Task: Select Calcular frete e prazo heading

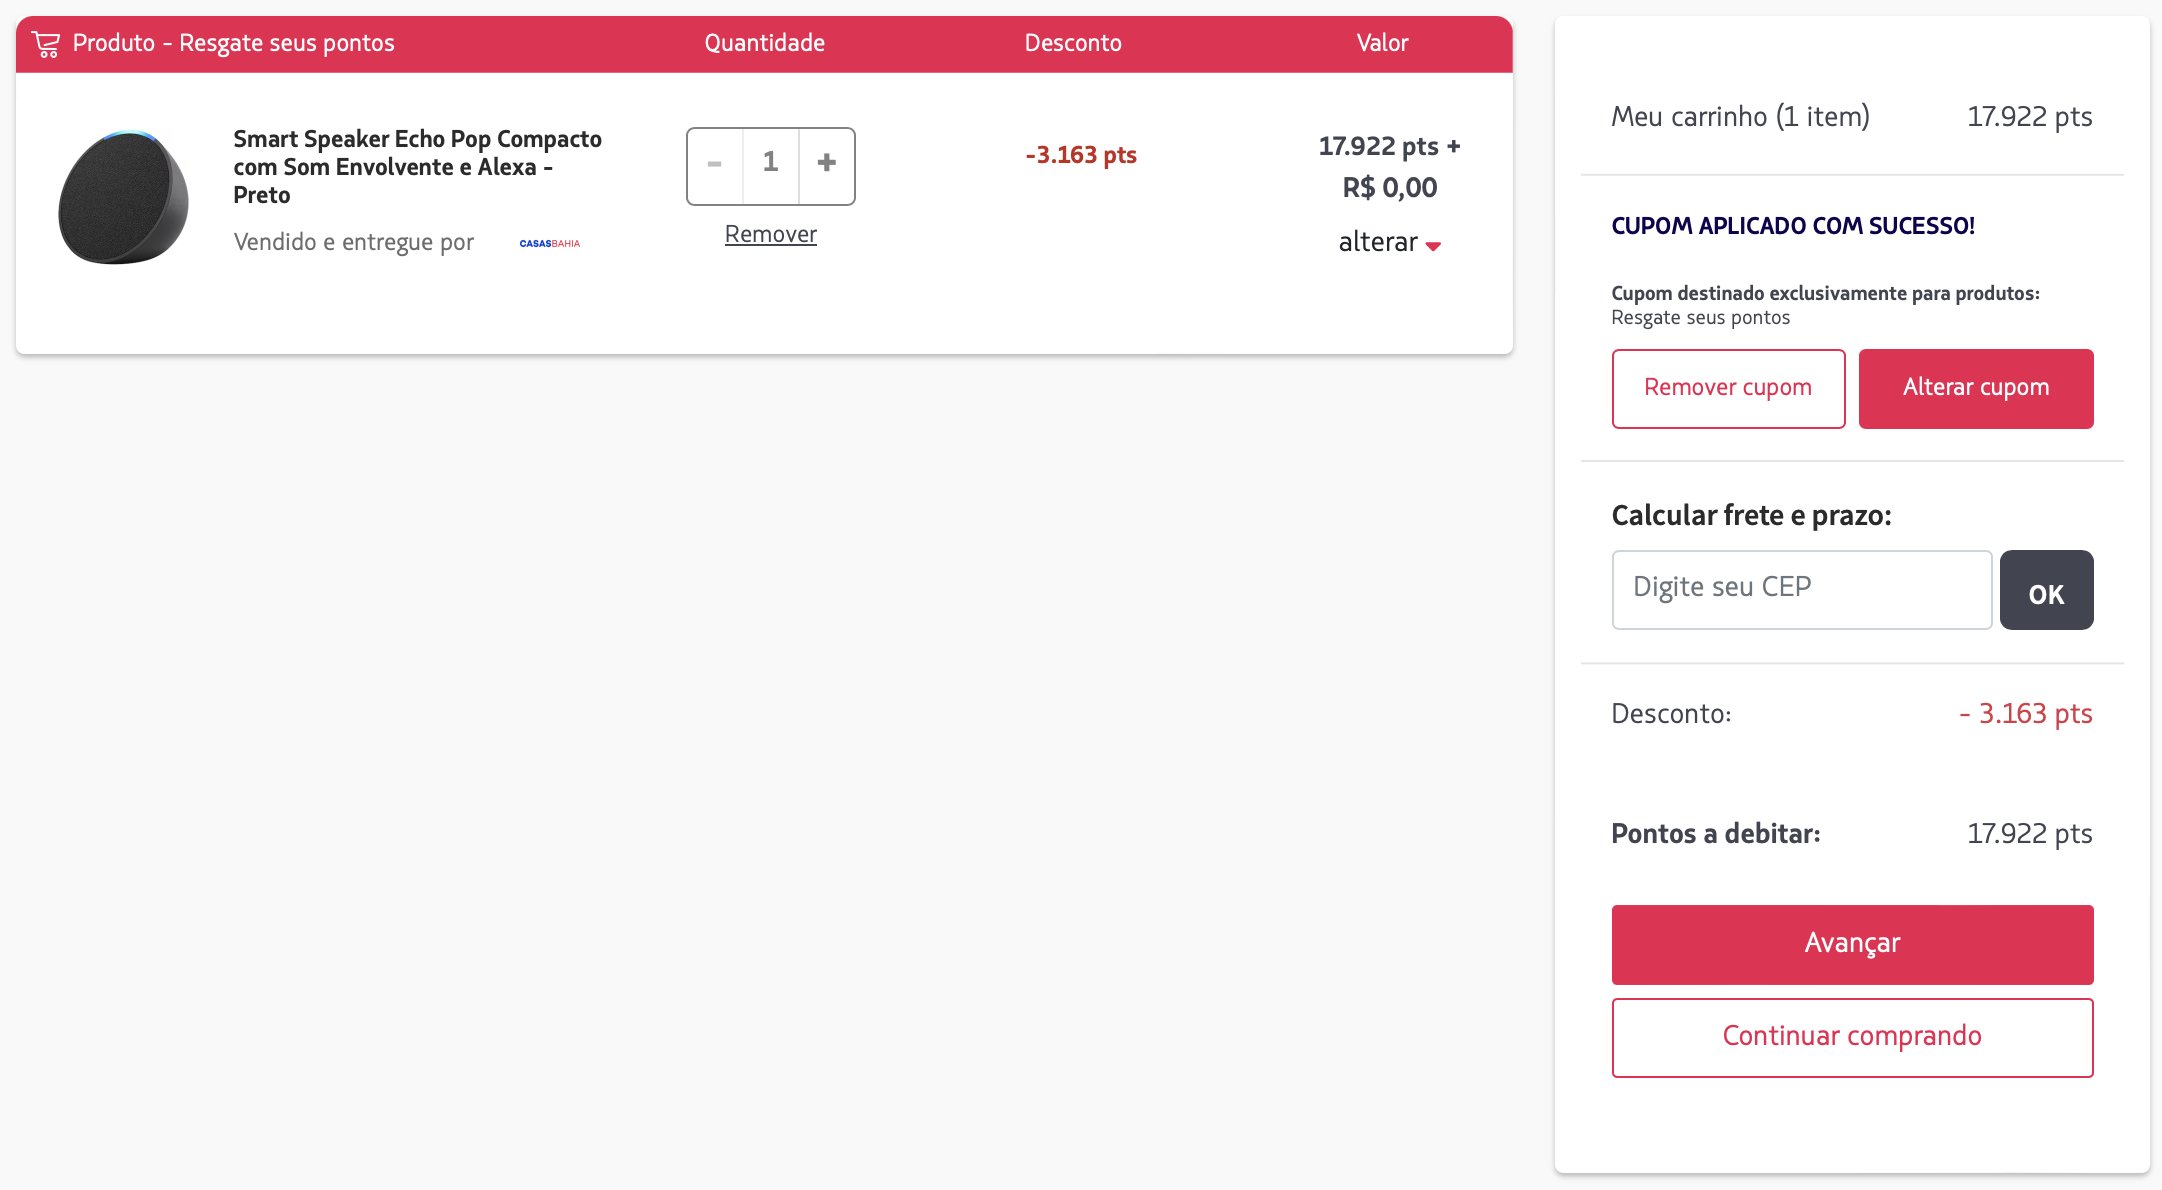Action: coord(1751,515)
